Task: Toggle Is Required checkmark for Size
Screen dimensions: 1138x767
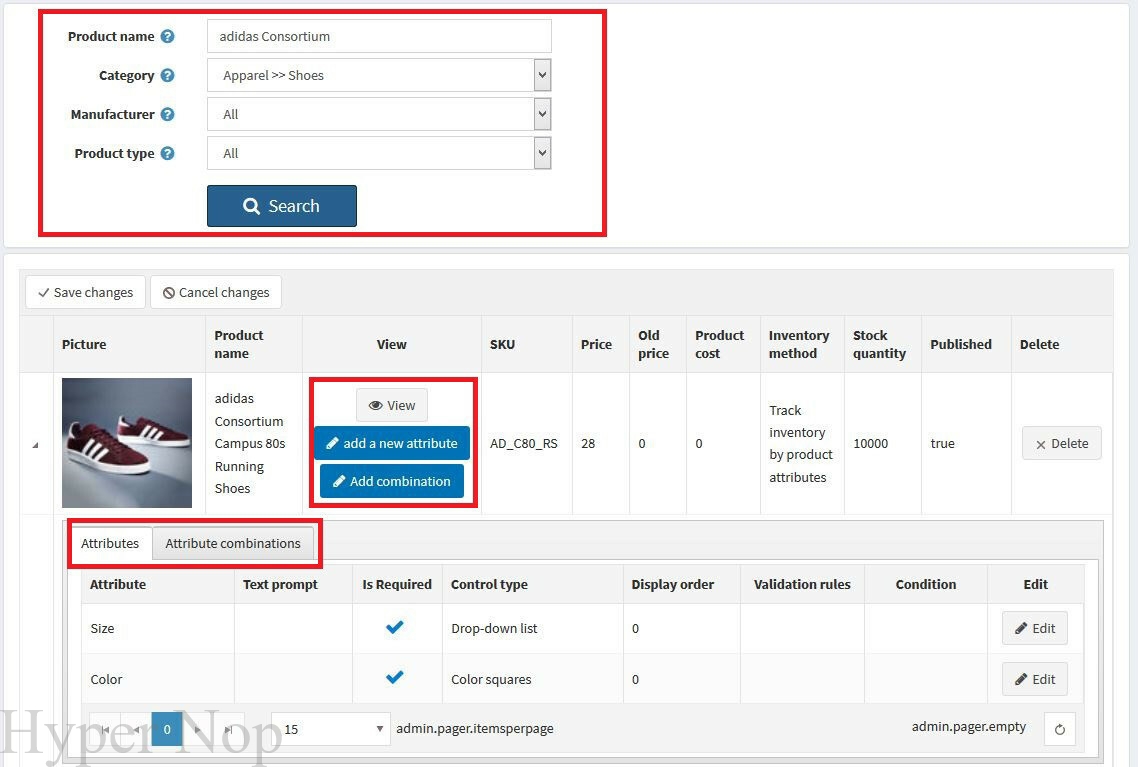Action: click(395, 627)
